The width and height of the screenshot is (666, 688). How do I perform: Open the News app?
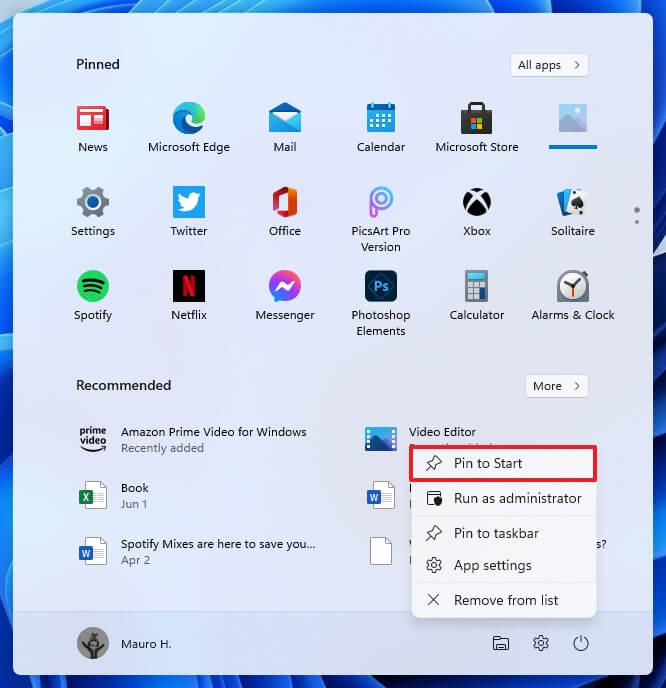(x=93, y=128)
